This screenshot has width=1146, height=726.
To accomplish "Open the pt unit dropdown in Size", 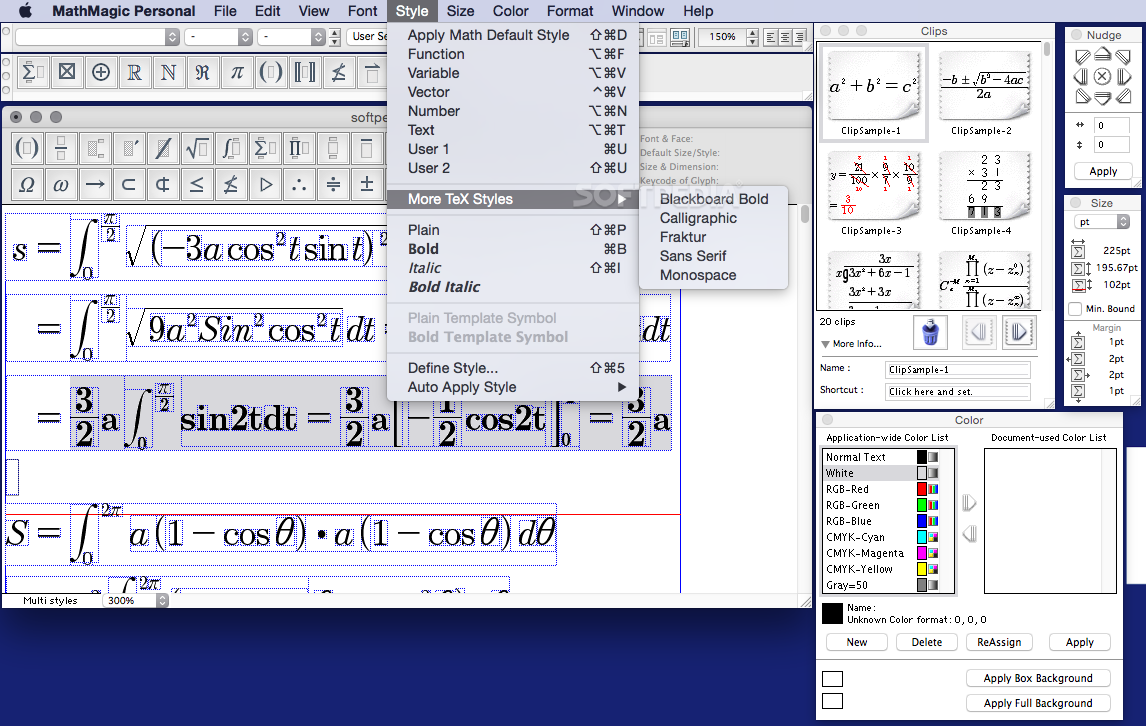I will [x=1101, y=222].
